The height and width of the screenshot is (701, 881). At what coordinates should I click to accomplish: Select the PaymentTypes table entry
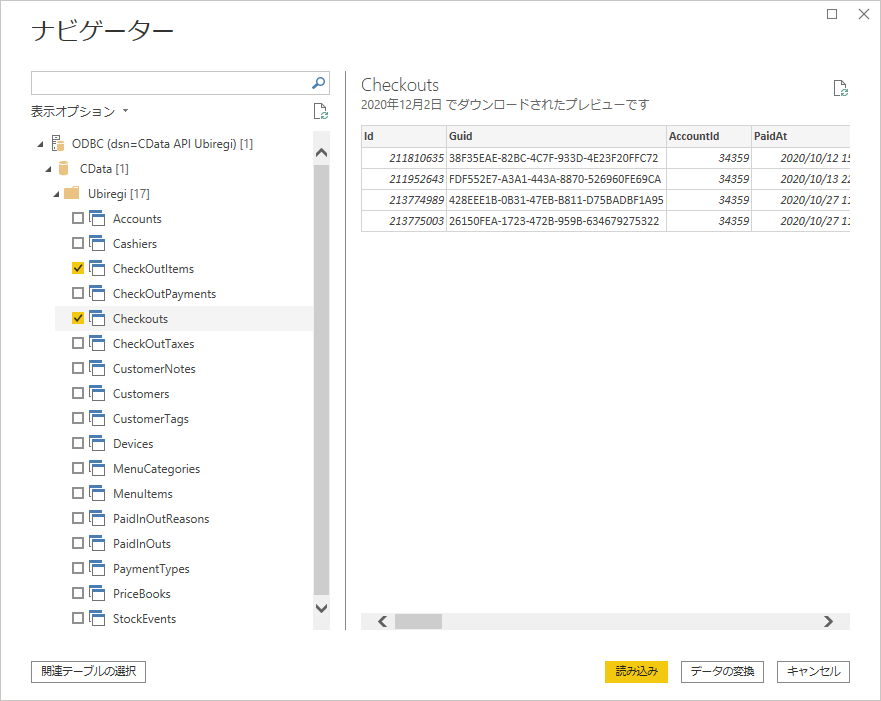coord(151,569)
